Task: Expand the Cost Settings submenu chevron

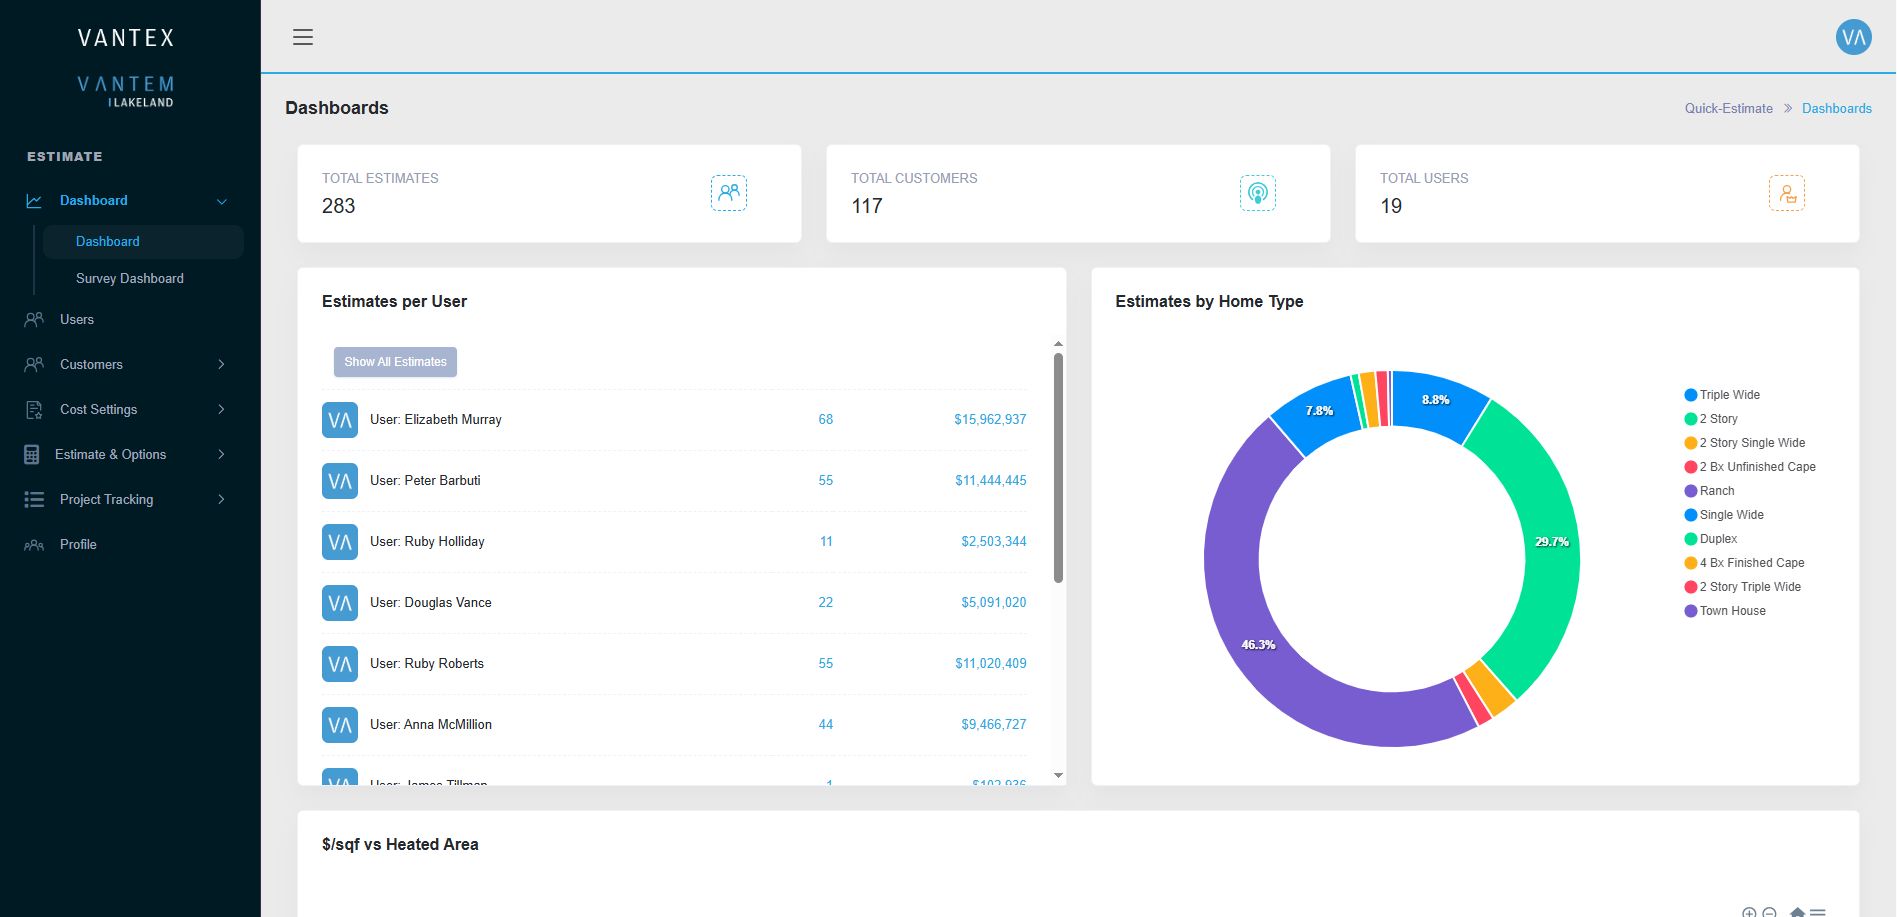Action: coord(222,410)
